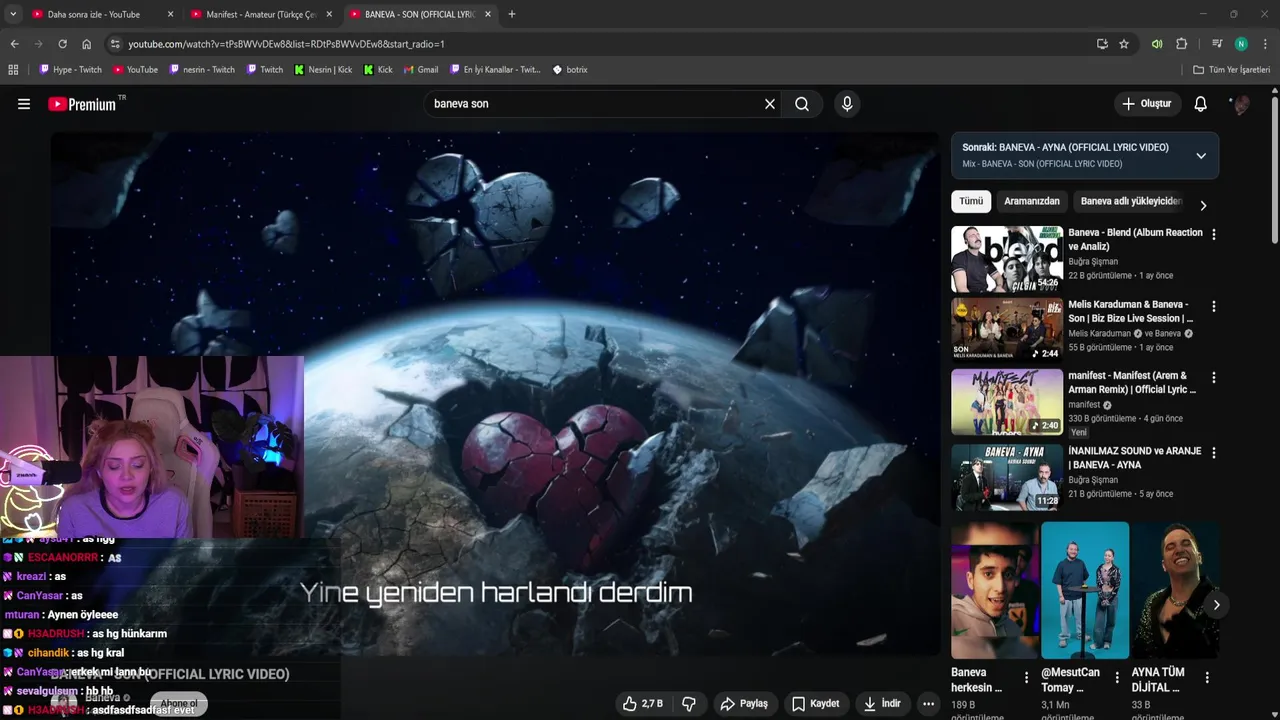
Task: Open BANEVA - AYNA reaction thumbnail
Action: pos(1007,476)
